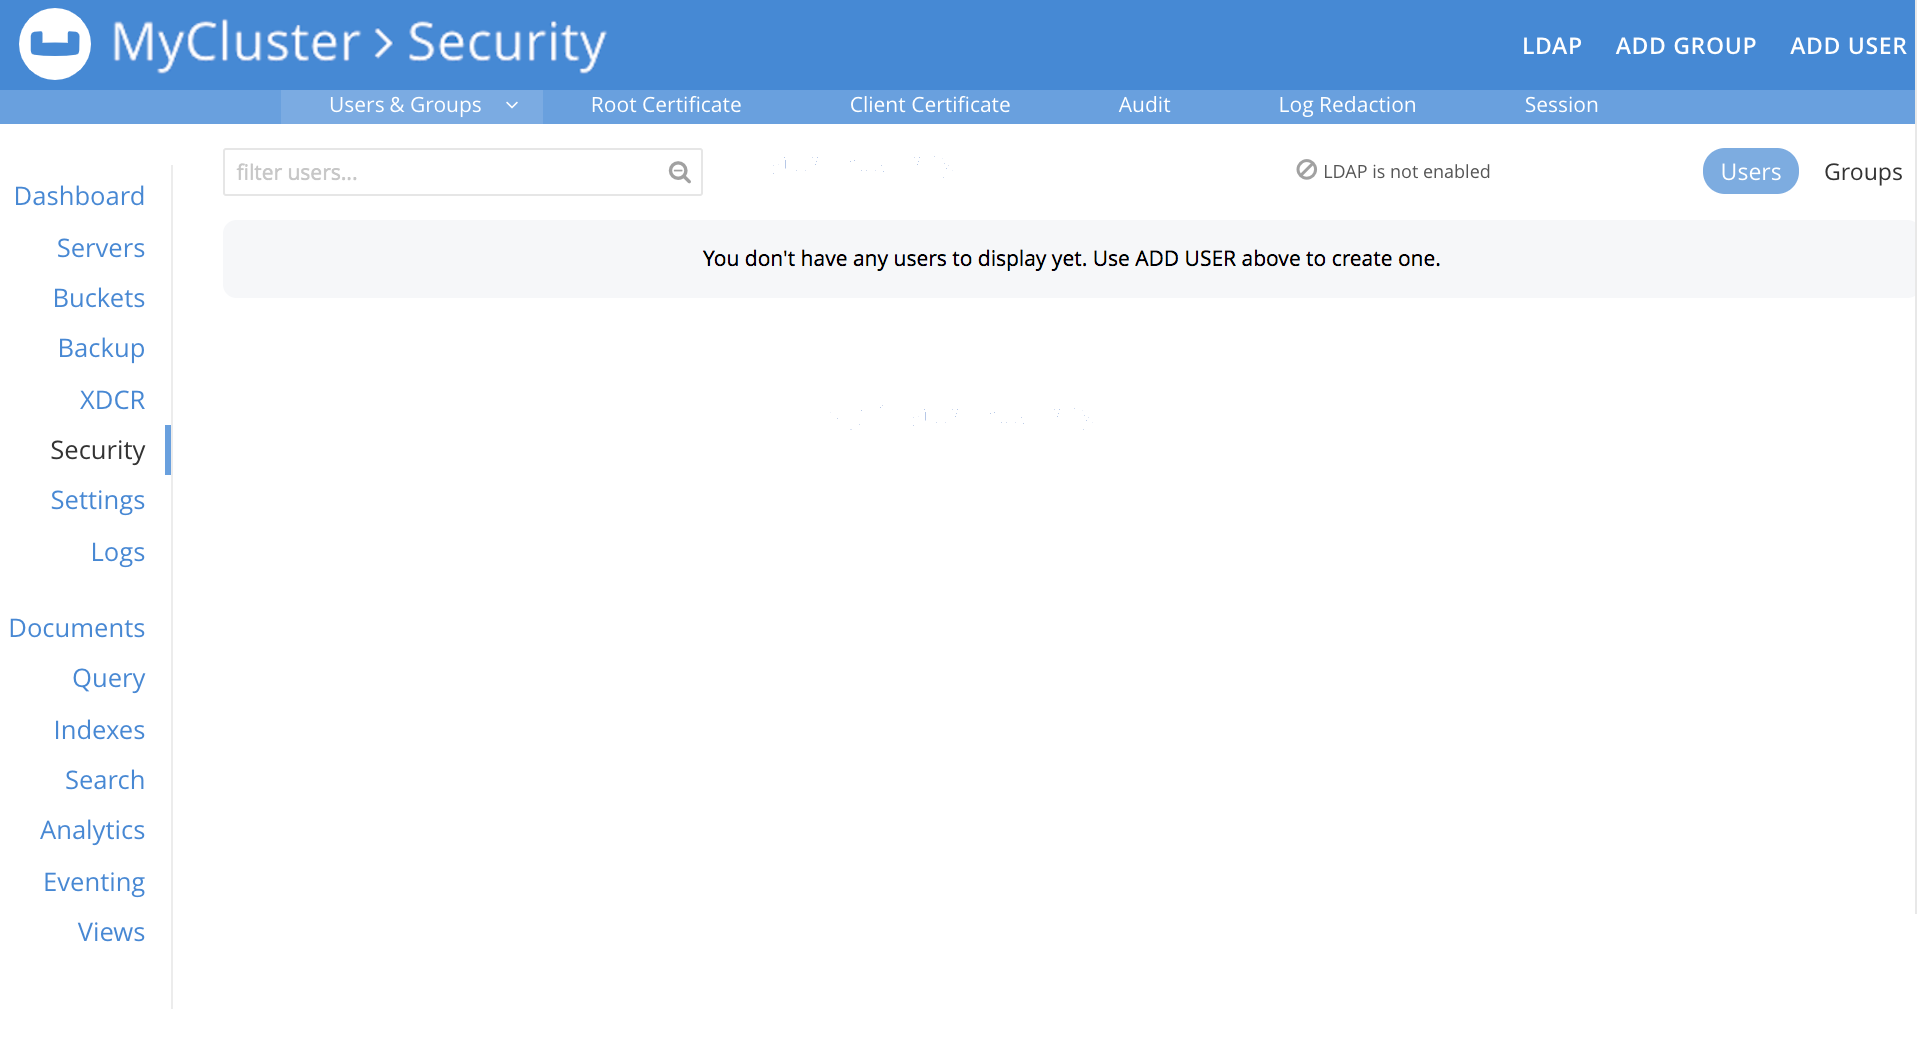Expand the Users & Groups dropdown
The width and height of the screenshot is (1917, 1060).
tap(512, 105)
